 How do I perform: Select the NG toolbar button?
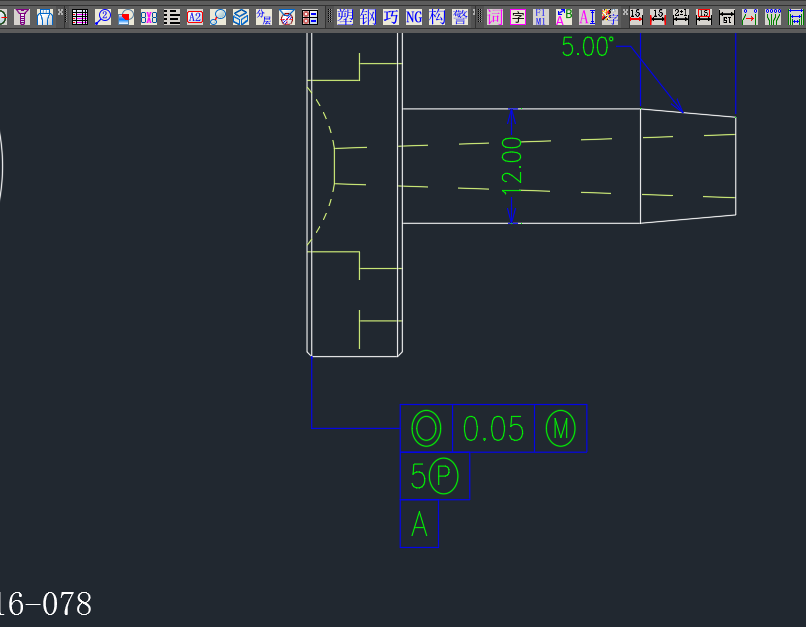tap(414, 17)
